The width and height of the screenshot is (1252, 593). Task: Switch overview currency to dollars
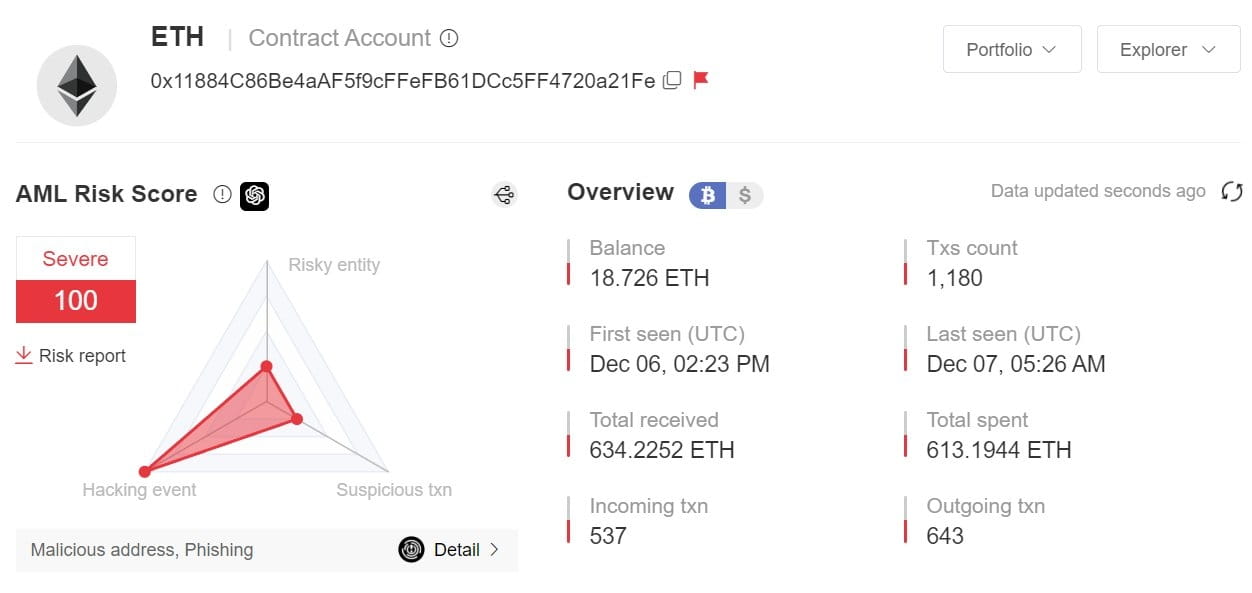[745, 195]
